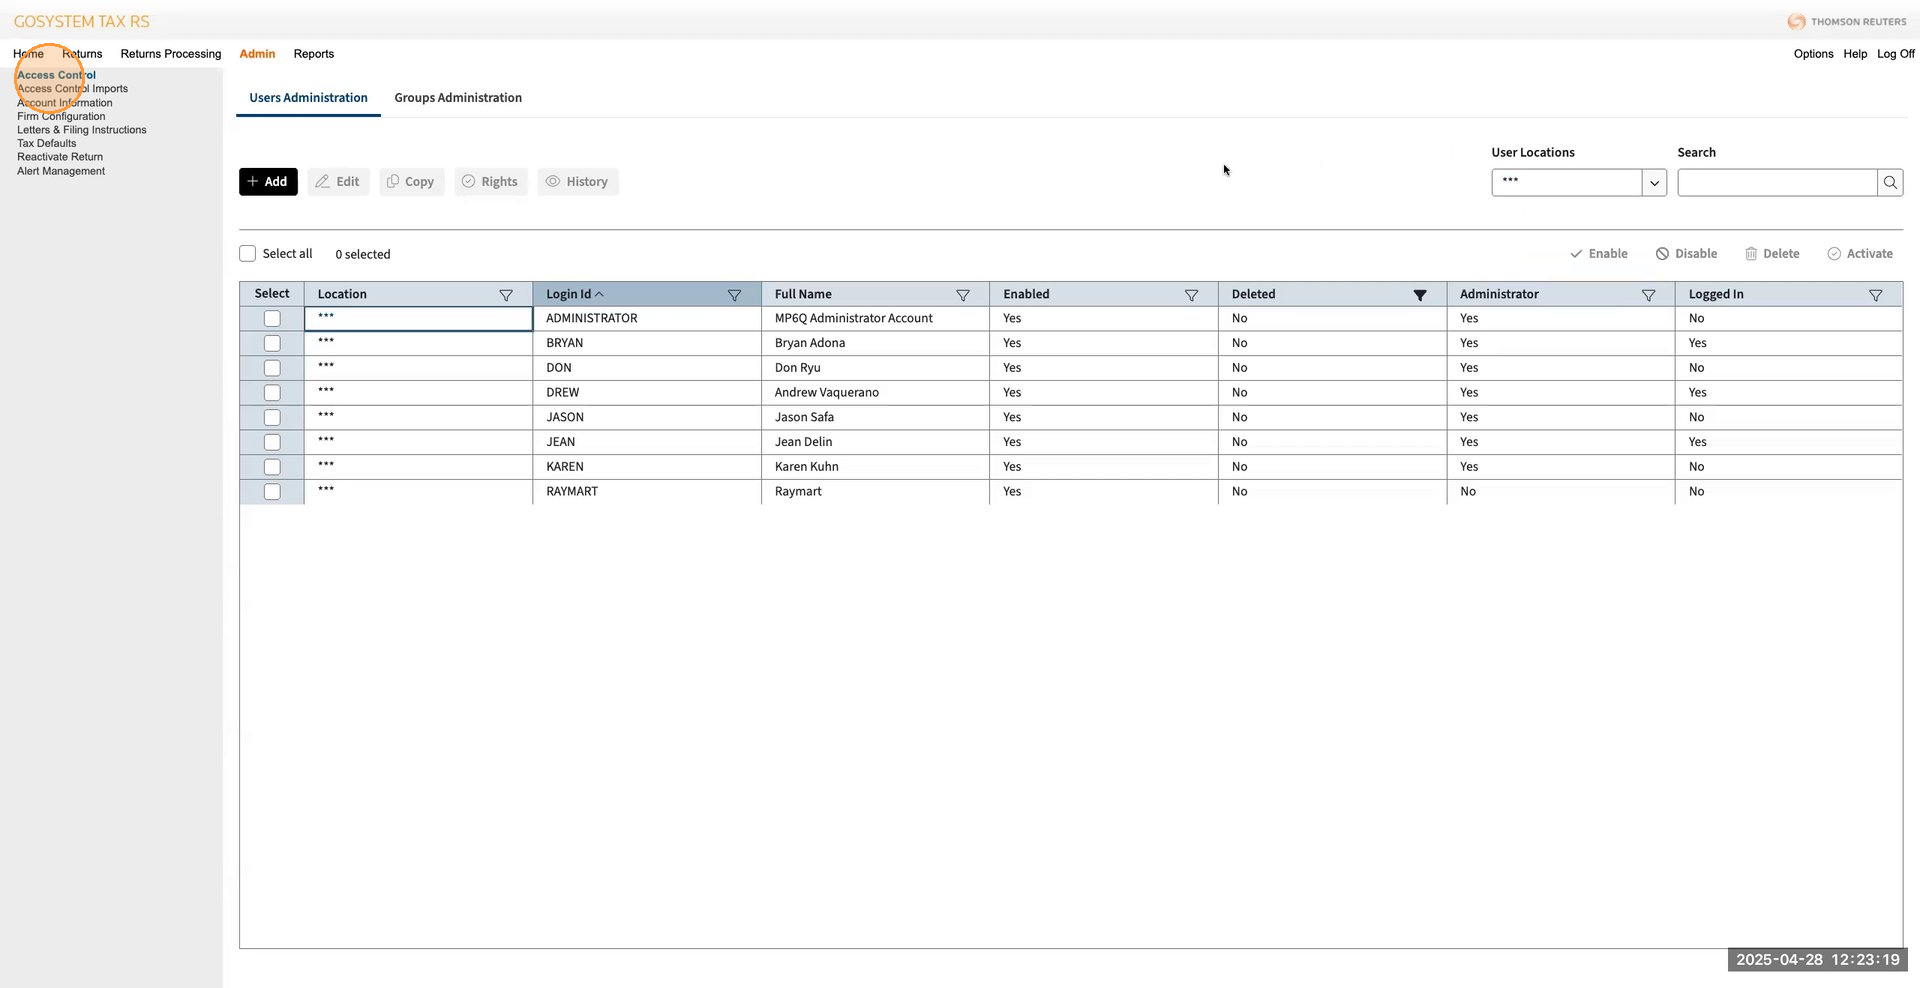This screenshot has height=988, width=1920.
Task: Open the Logged In column filter
Action: (x=1876, y=295)
